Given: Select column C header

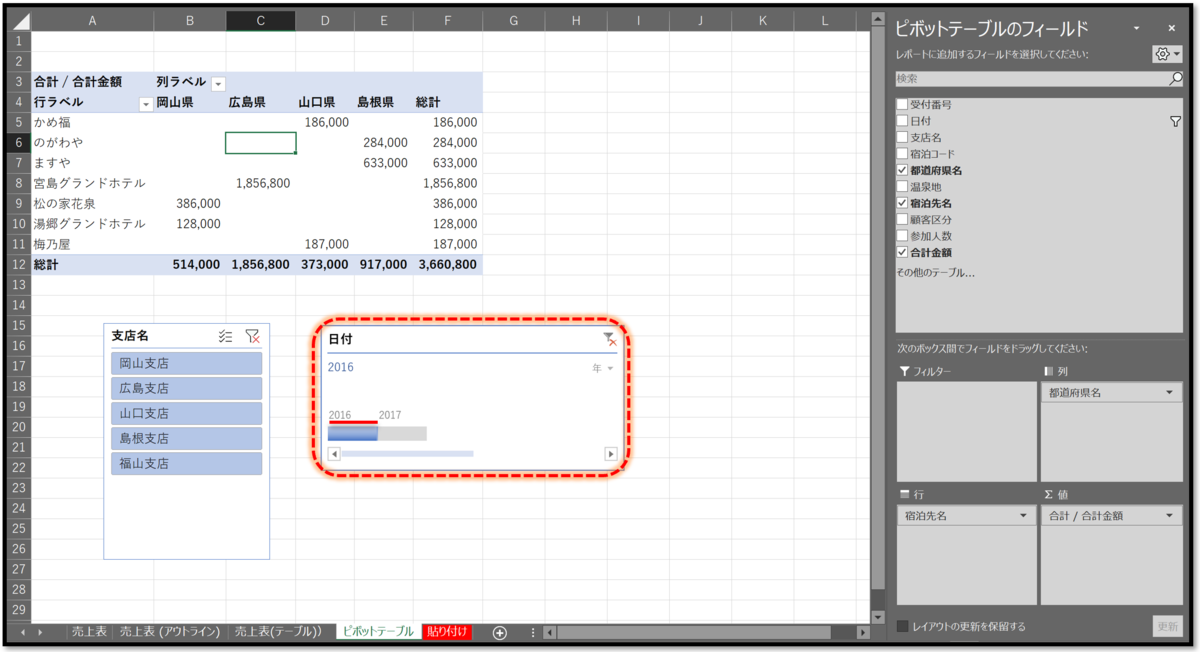Looking at the screenshot, I should click(260, 21).
